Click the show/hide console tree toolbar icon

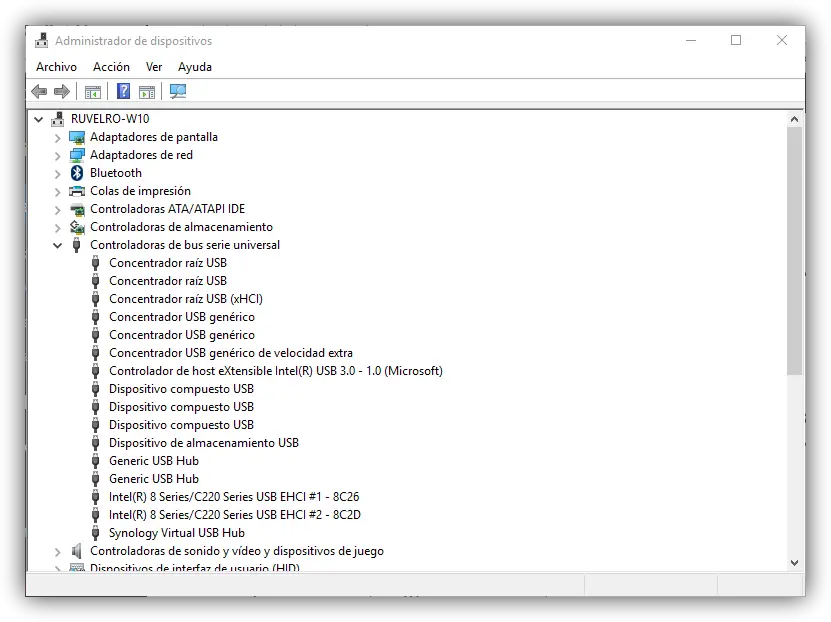(93, 92)
